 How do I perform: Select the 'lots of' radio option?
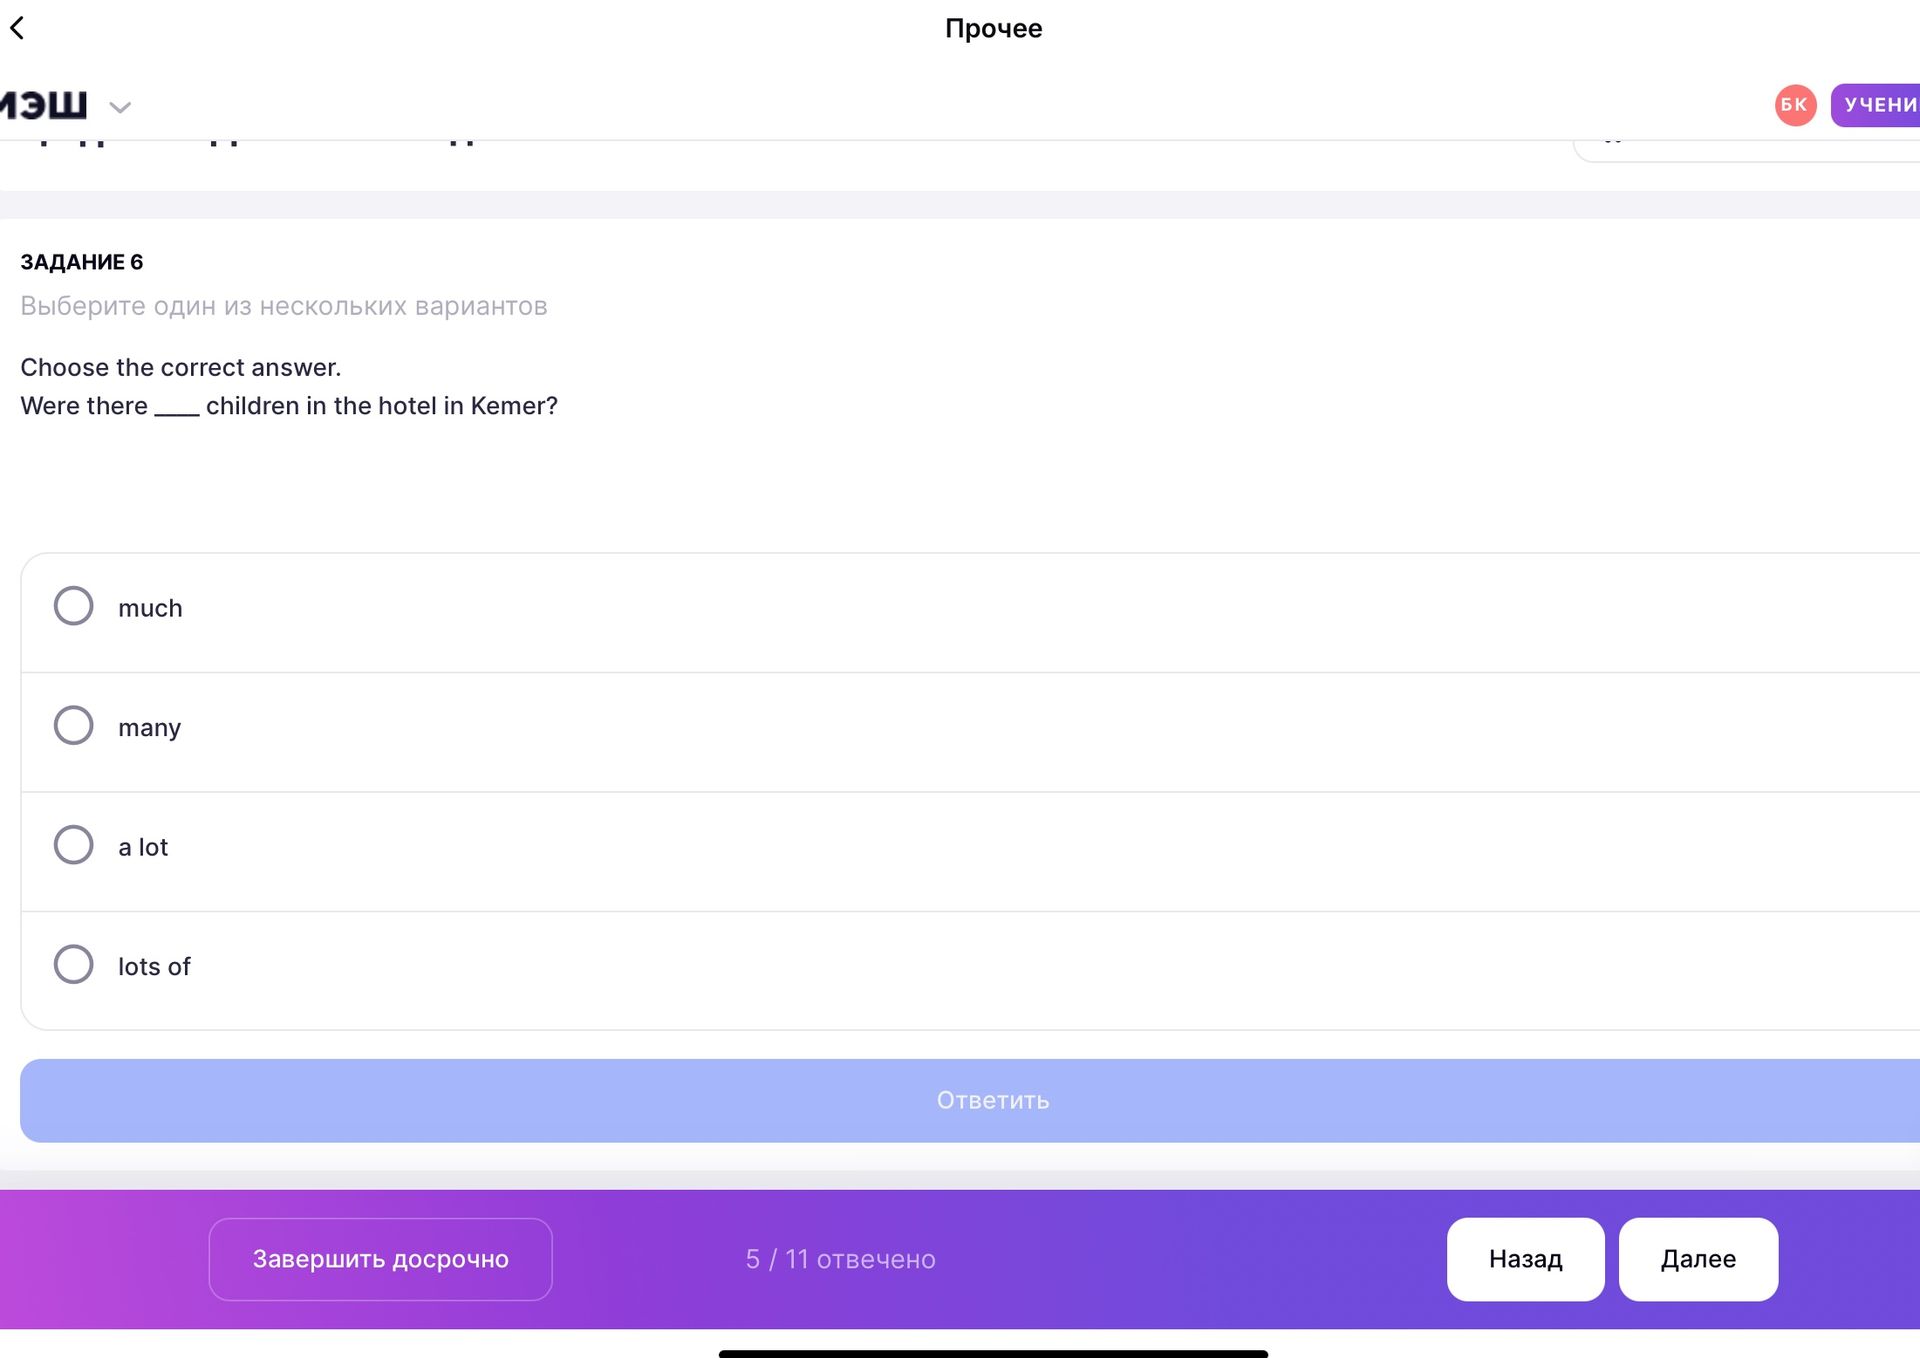tap(73, 965)
